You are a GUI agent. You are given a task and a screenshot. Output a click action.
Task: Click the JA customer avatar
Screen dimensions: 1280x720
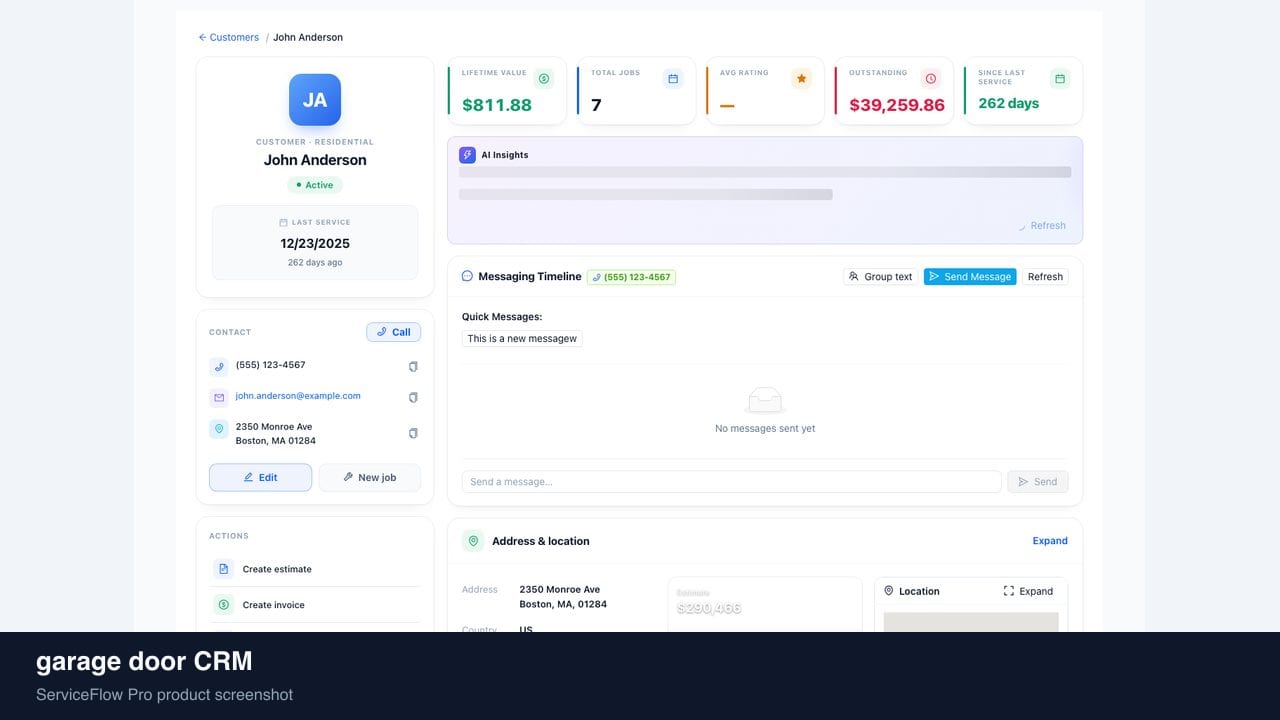315,100
